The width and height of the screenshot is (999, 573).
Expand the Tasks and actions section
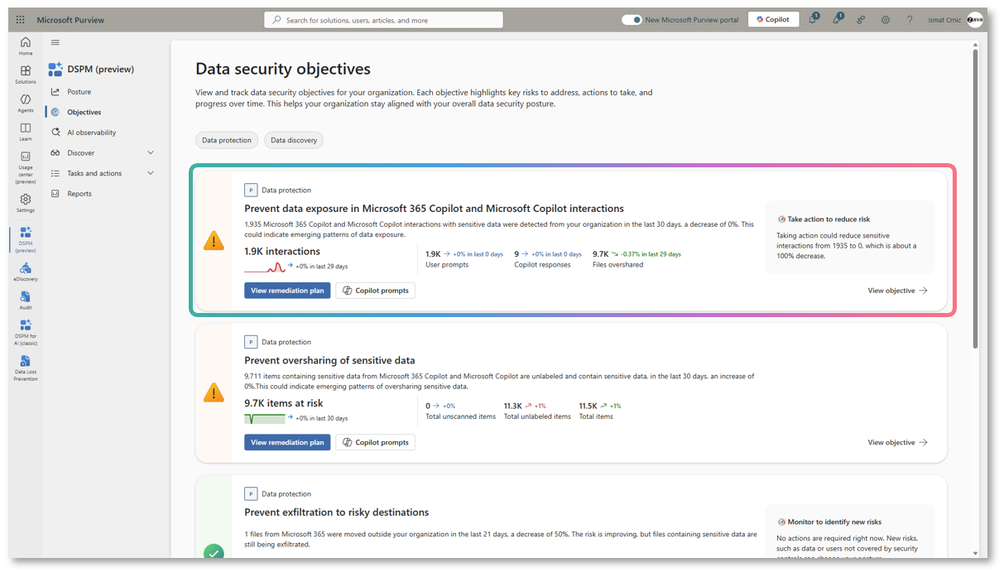[150, 173]
